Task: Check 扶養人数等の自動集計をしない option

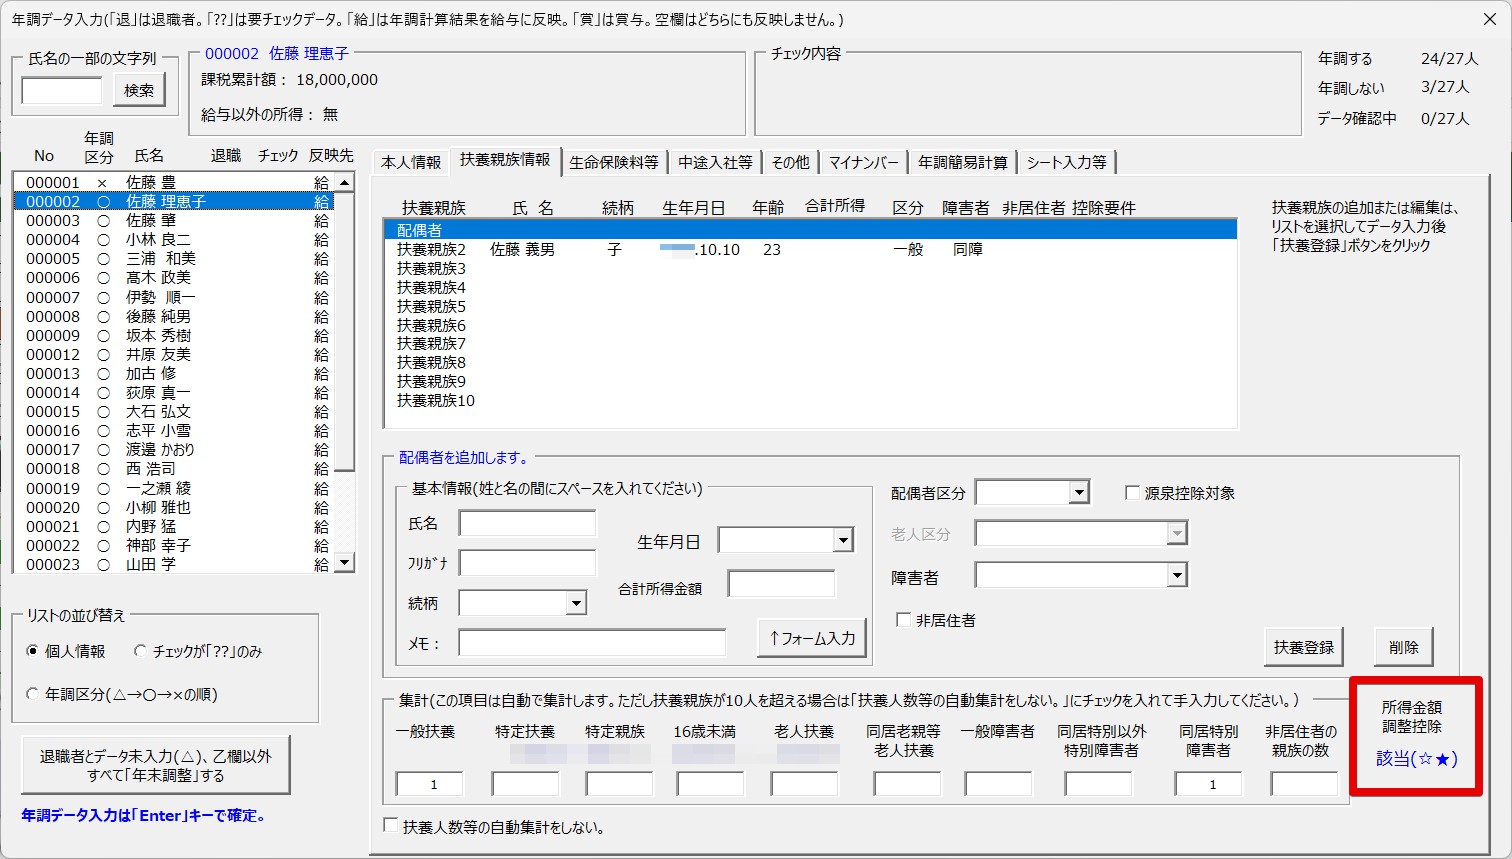Action: click(392, 827)
